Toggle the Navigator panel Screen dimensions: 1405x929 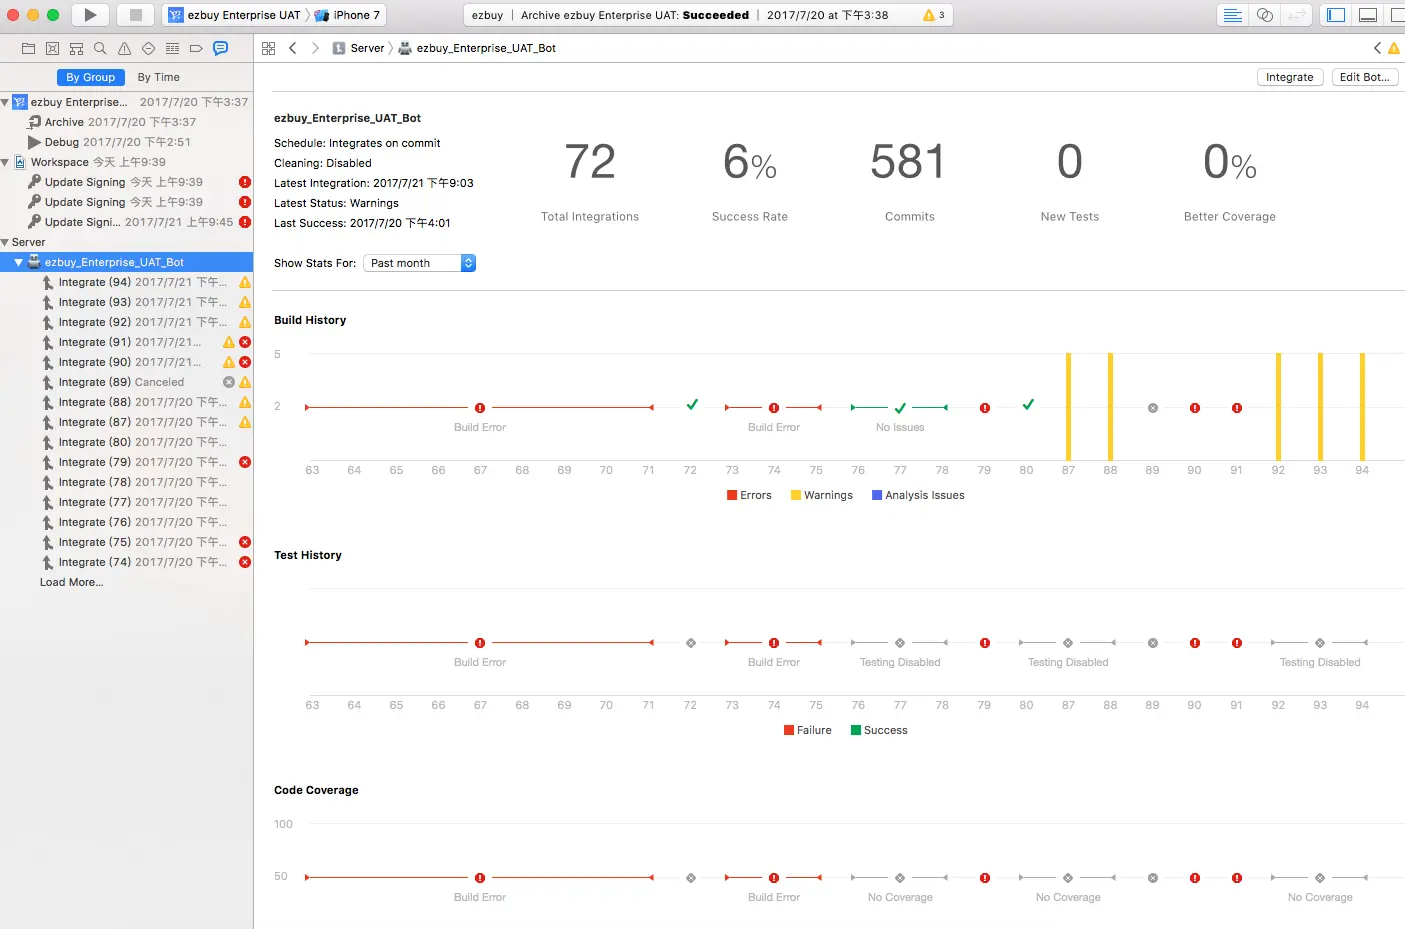pos(1336,15)
